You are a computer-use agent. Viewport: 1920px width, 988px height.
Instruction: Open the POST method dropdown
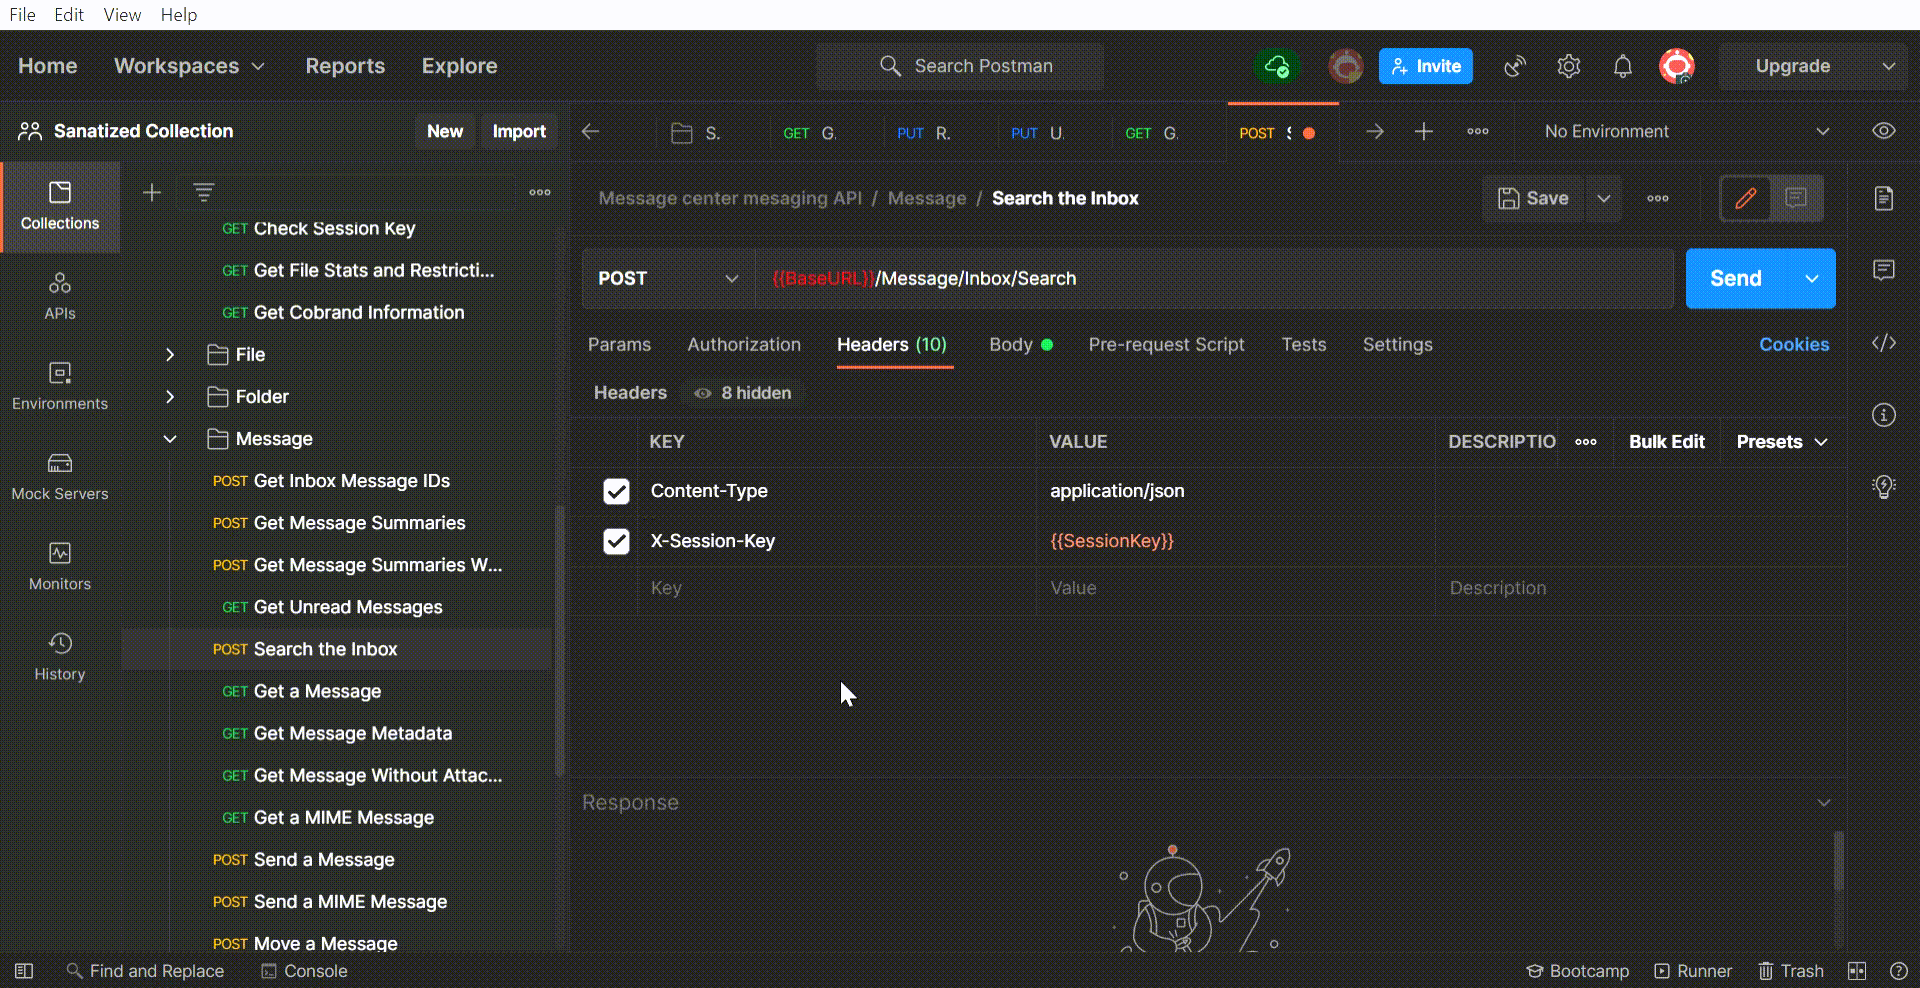(x=667, y=279)
